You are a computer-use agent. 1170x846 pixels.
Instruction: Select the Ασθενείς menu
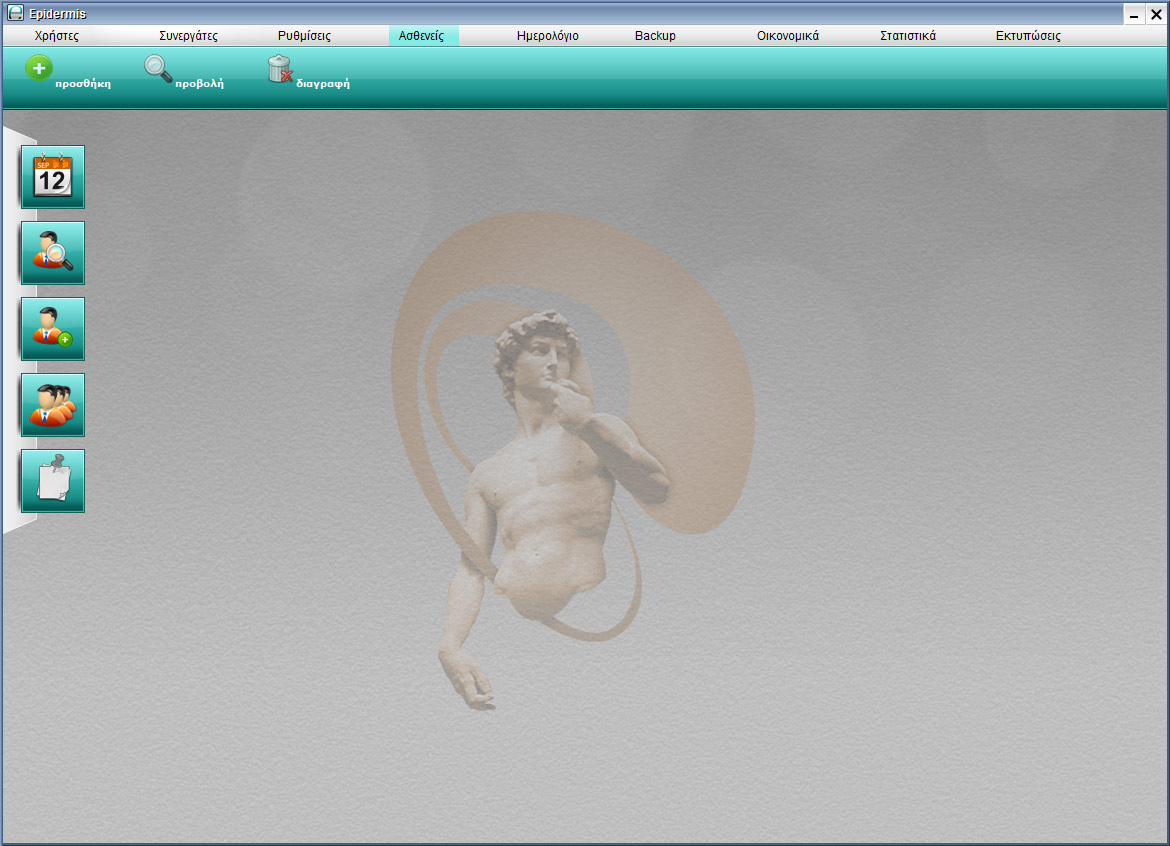point(422,36)
